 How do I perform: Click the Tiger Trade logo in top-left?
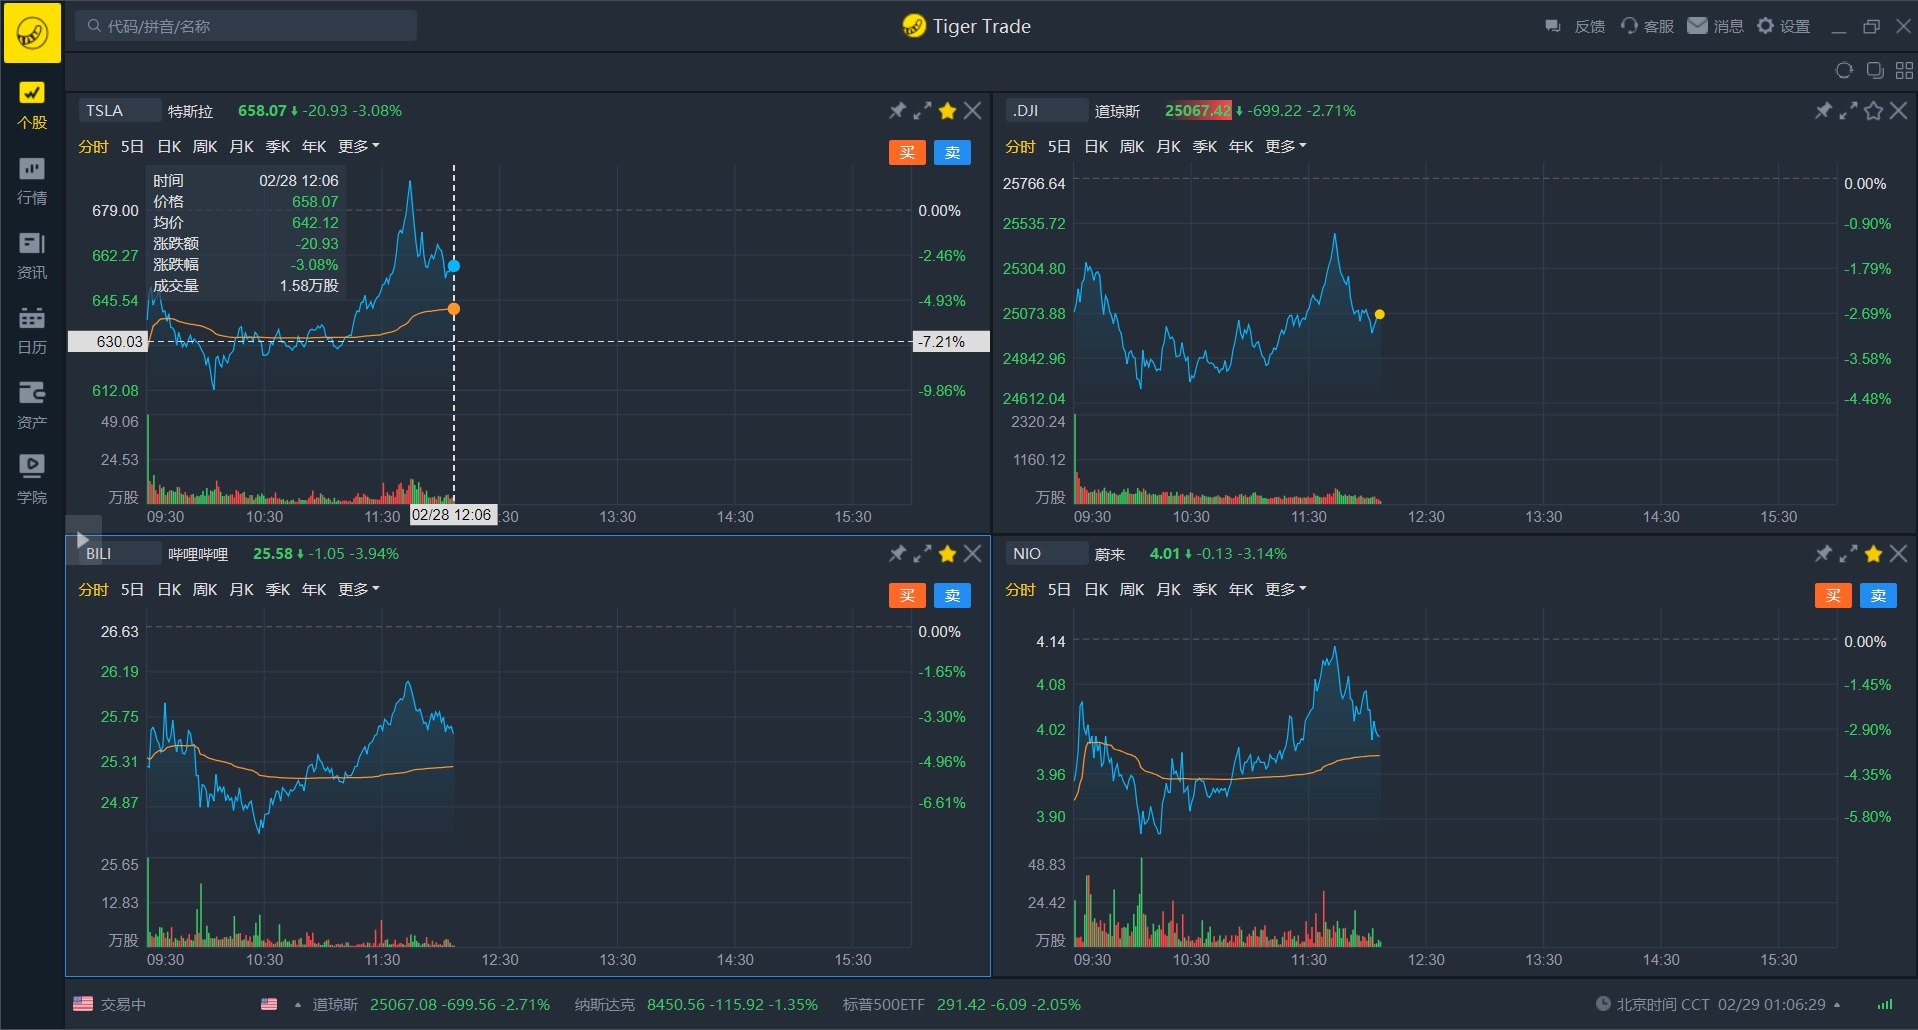(x=32, y=33)
